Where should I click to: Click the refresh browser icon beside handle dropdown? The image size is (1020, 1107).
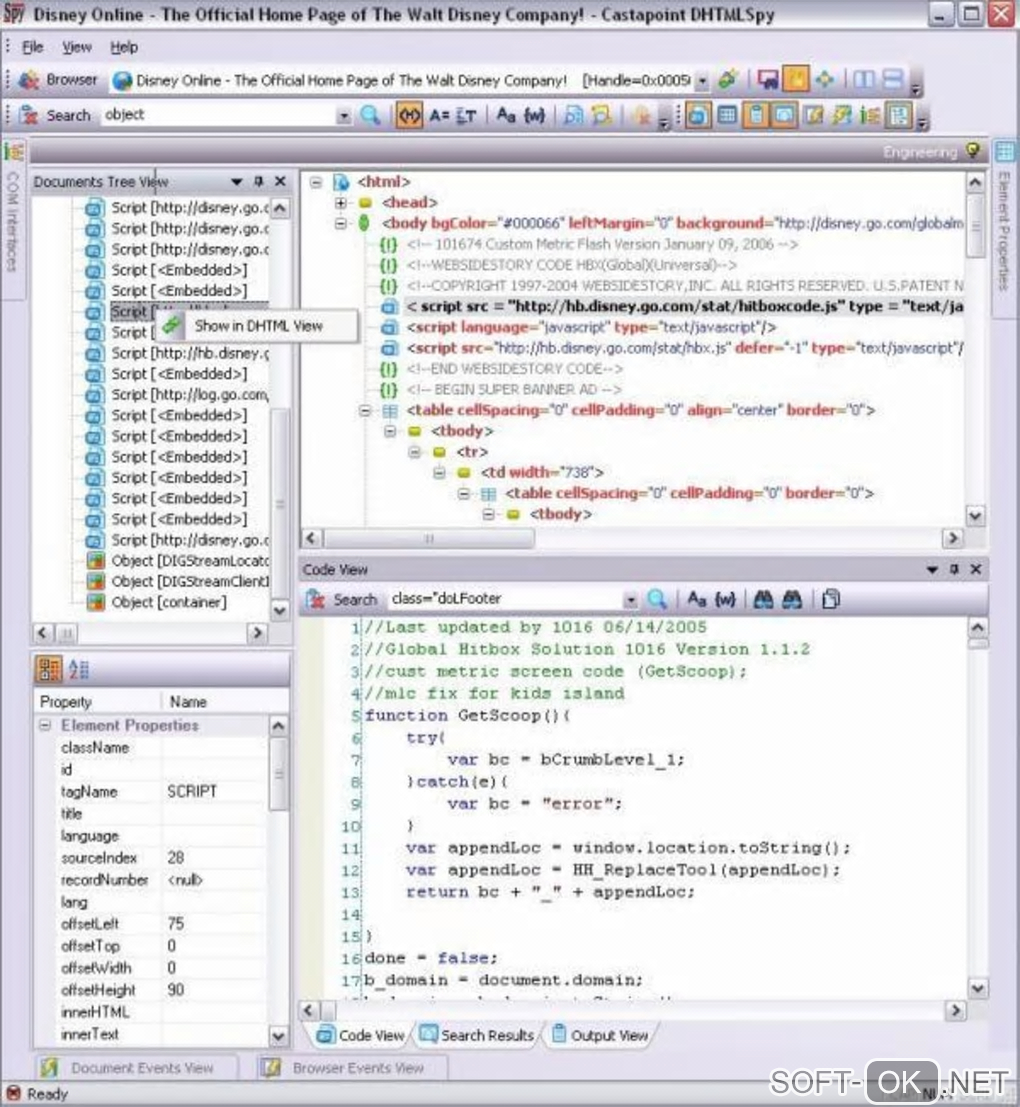tap(728, 80)
